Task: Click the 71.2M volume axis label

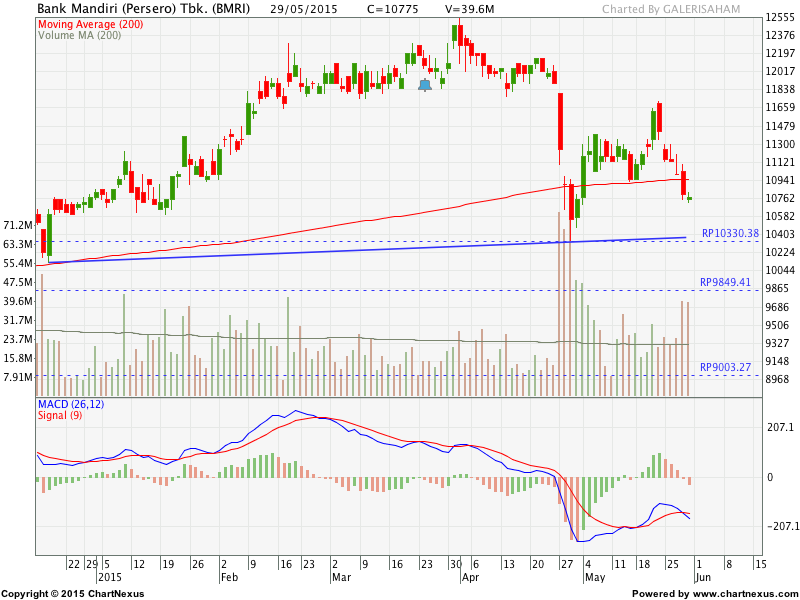Action: pos(18,225)
